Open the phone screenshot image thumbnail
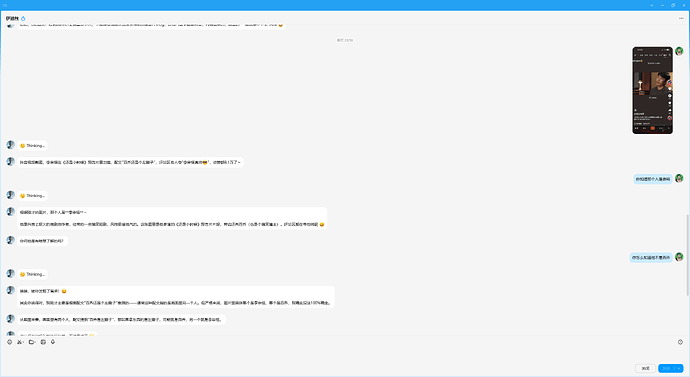The image size is (690, 377). [652, 90]
